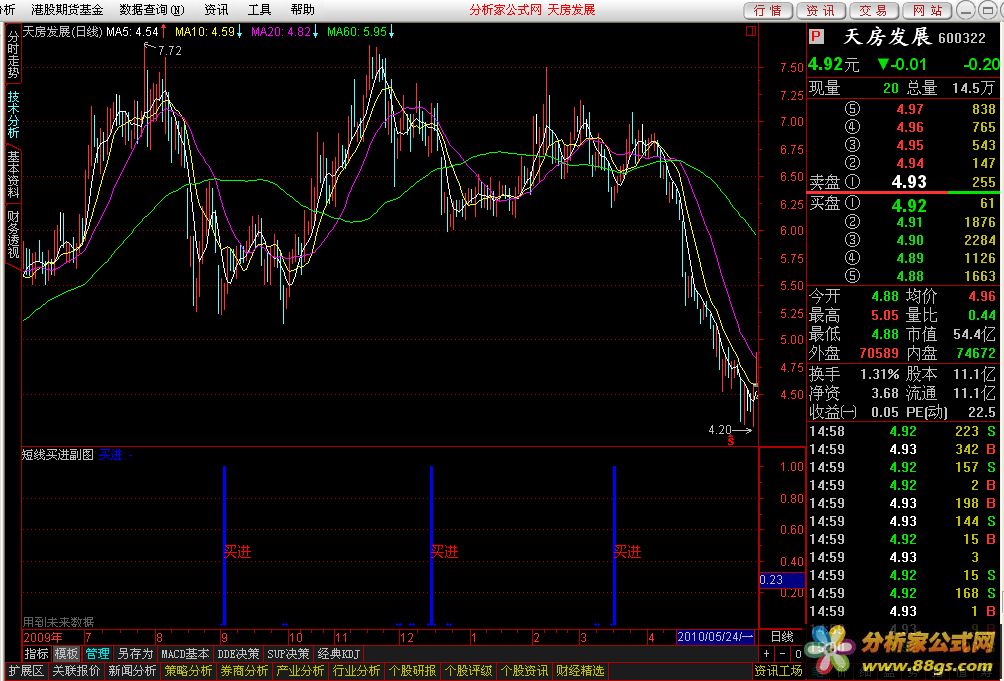Select the 指标 tab below the chart
This screenshot has height=681, width=1004.
click(36, 653)
